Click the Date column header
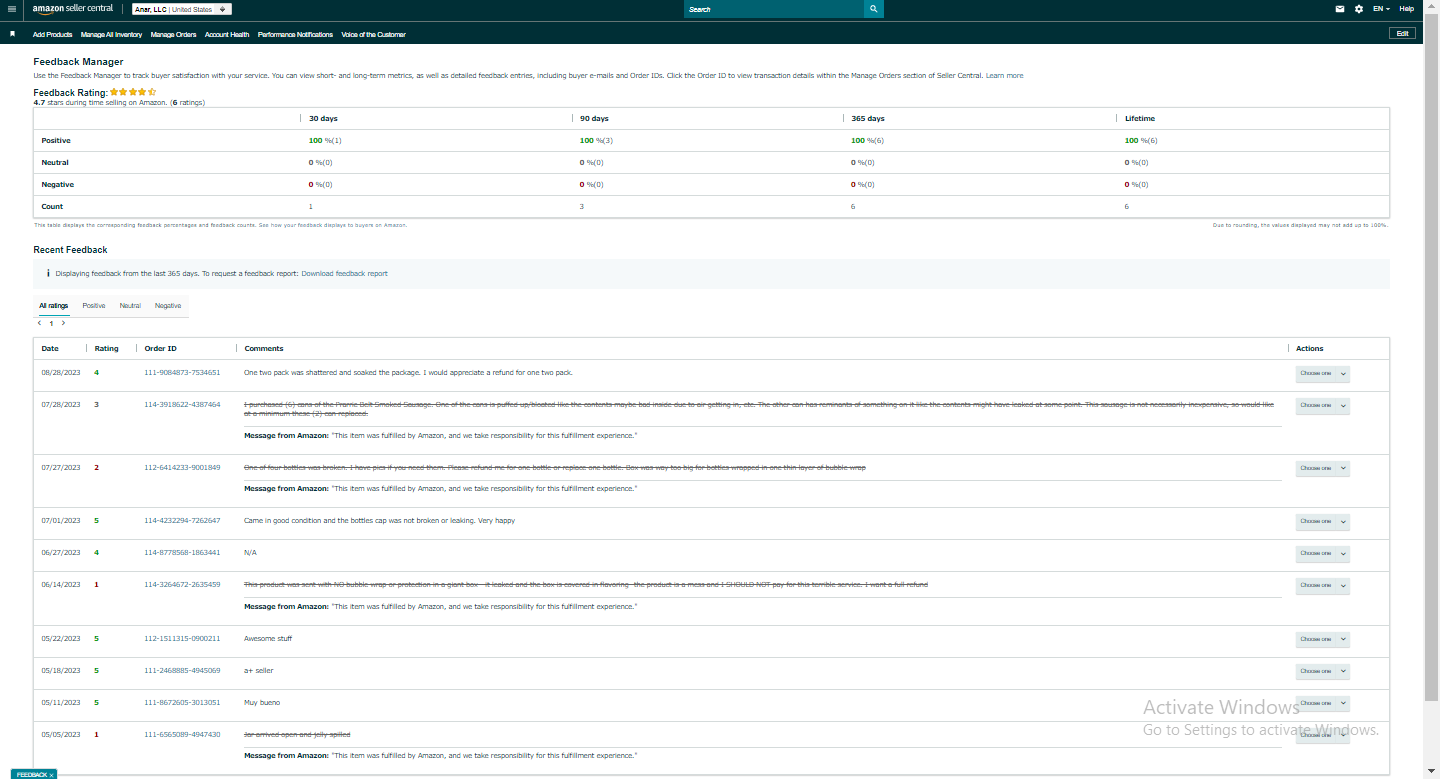 click(50, 349)
